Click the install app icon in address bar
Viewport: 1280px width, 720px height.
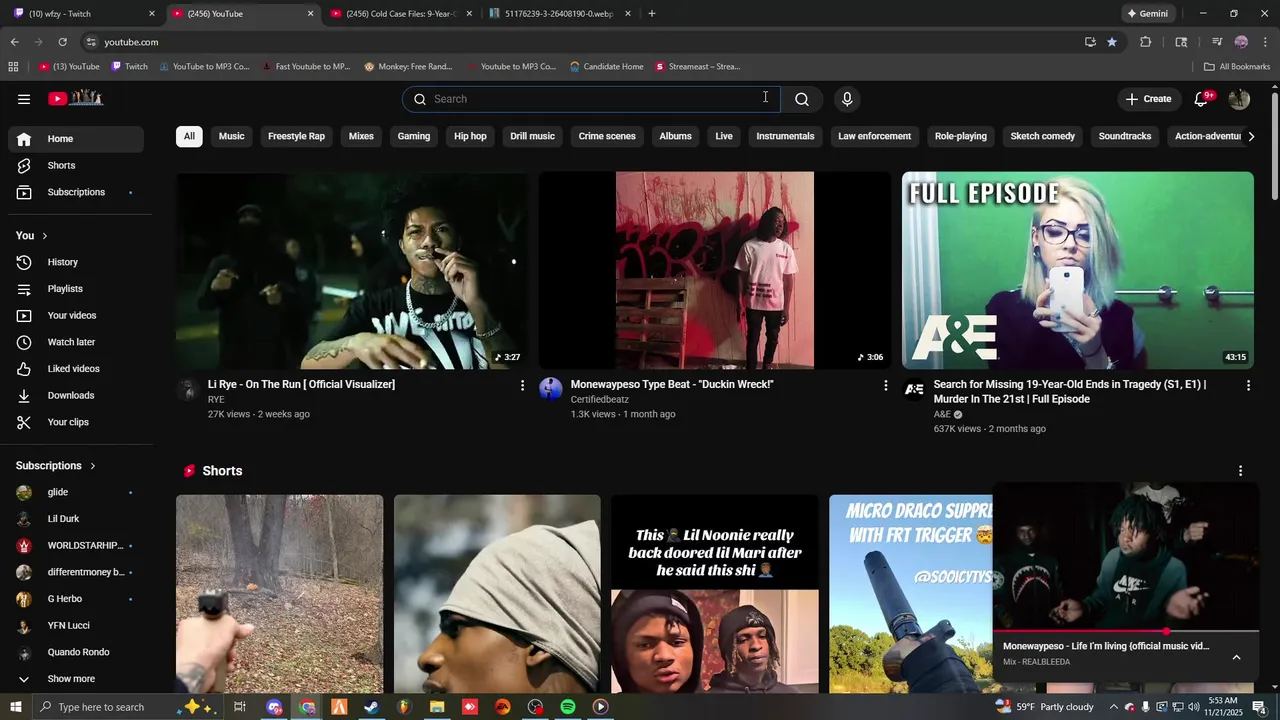(1090, 42)
